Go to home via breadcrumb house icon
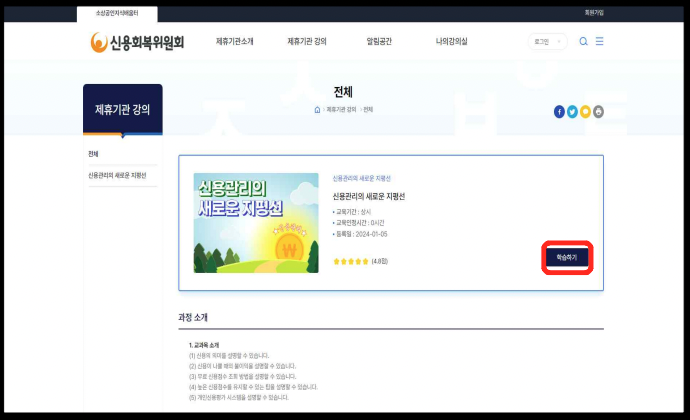 point(317,109)
